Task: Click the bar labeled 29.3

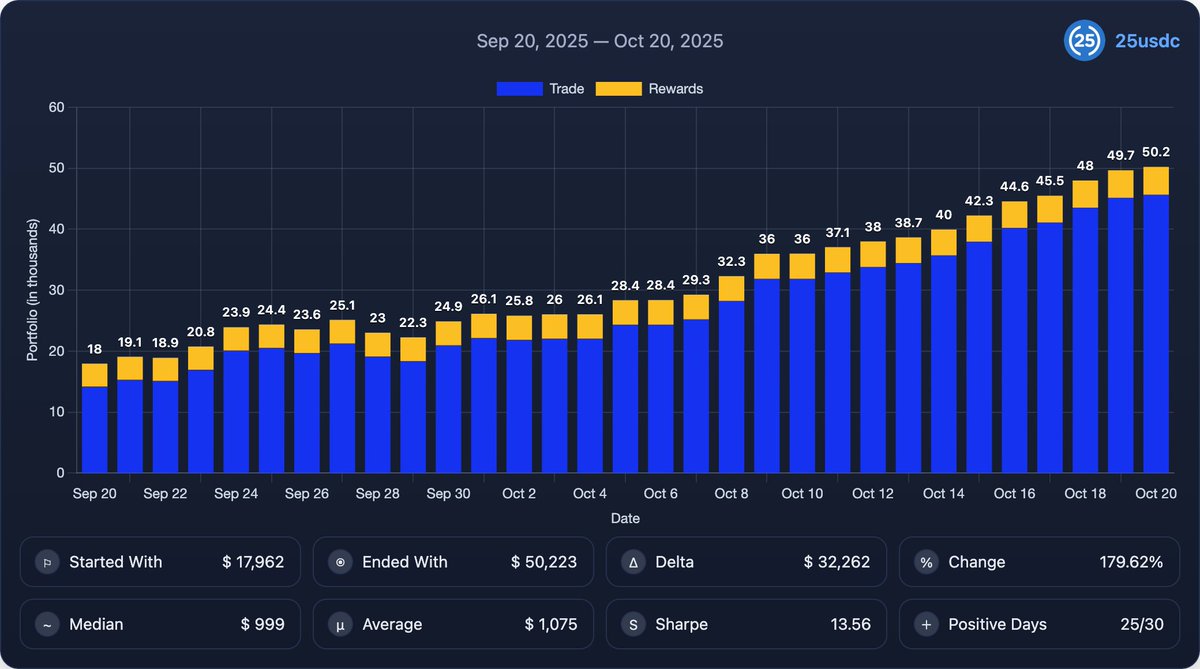Action: coord(696,384)
